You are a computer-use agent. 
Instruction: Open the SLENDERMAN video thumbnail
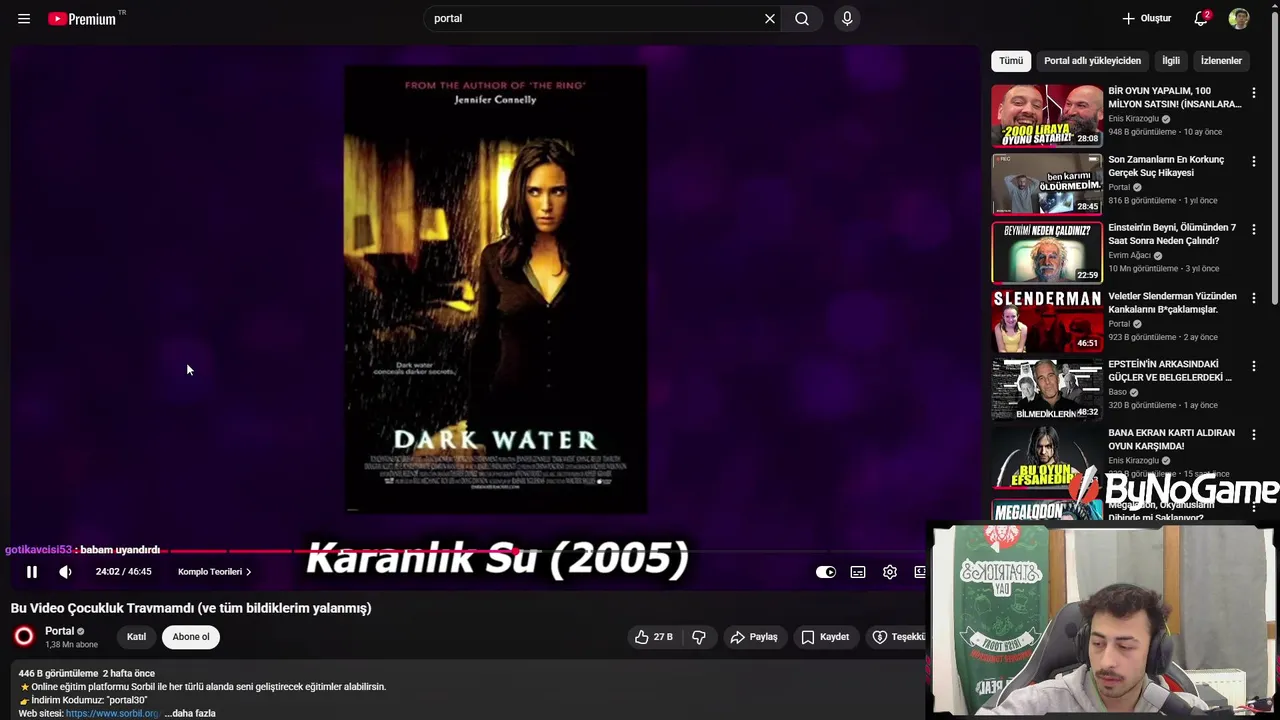[1047, 321]
